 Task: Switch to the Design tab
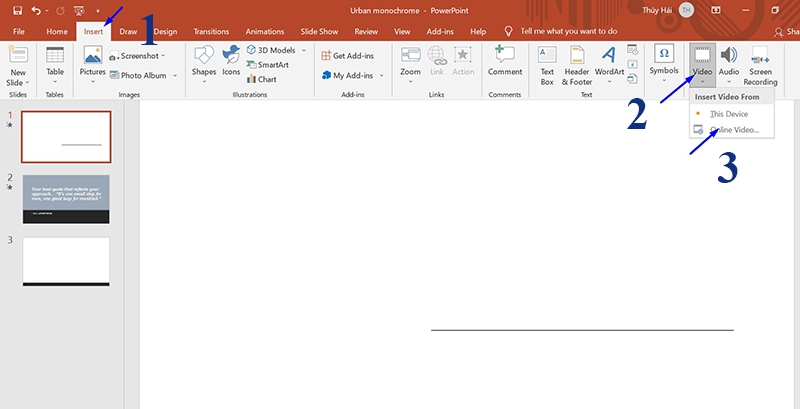(166, 32)
